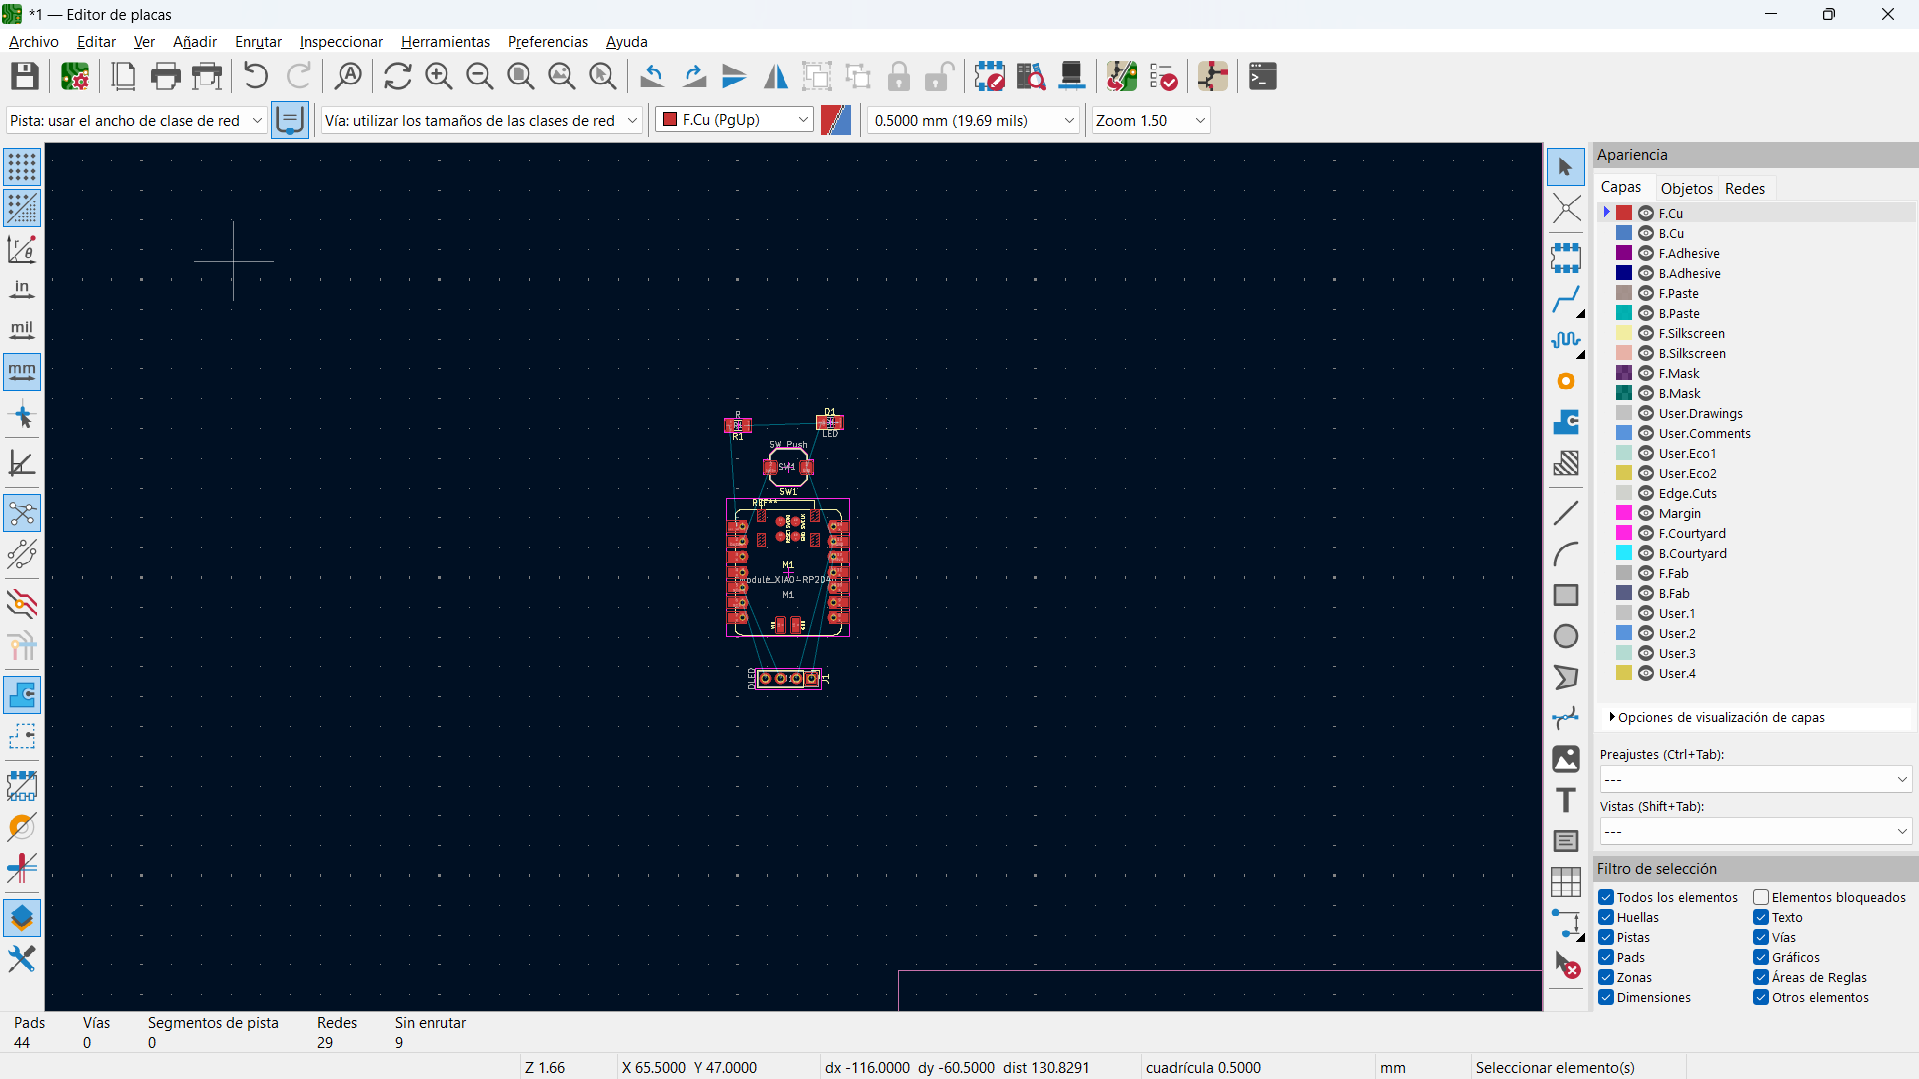The height and width of the screenshot is (1079, 1919).
Task: Pick the Draw Circle tool
Action: coord(1566,636)
